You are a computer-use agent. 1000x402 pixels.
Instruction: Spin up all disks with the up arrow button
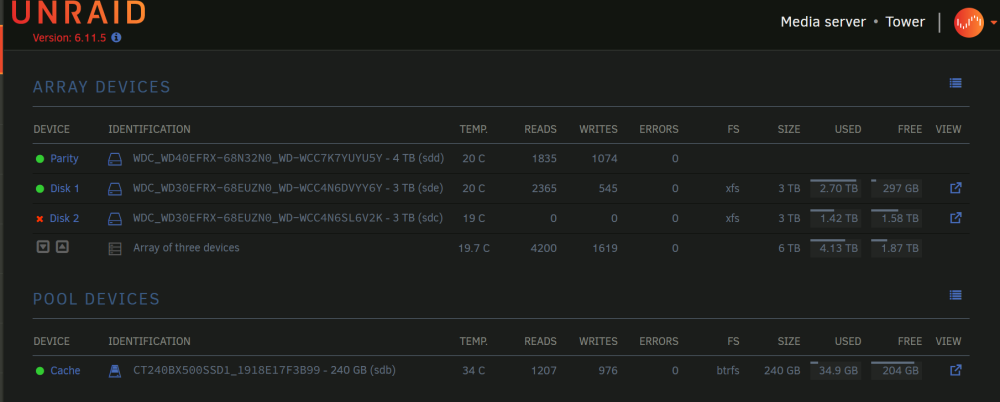62,246
